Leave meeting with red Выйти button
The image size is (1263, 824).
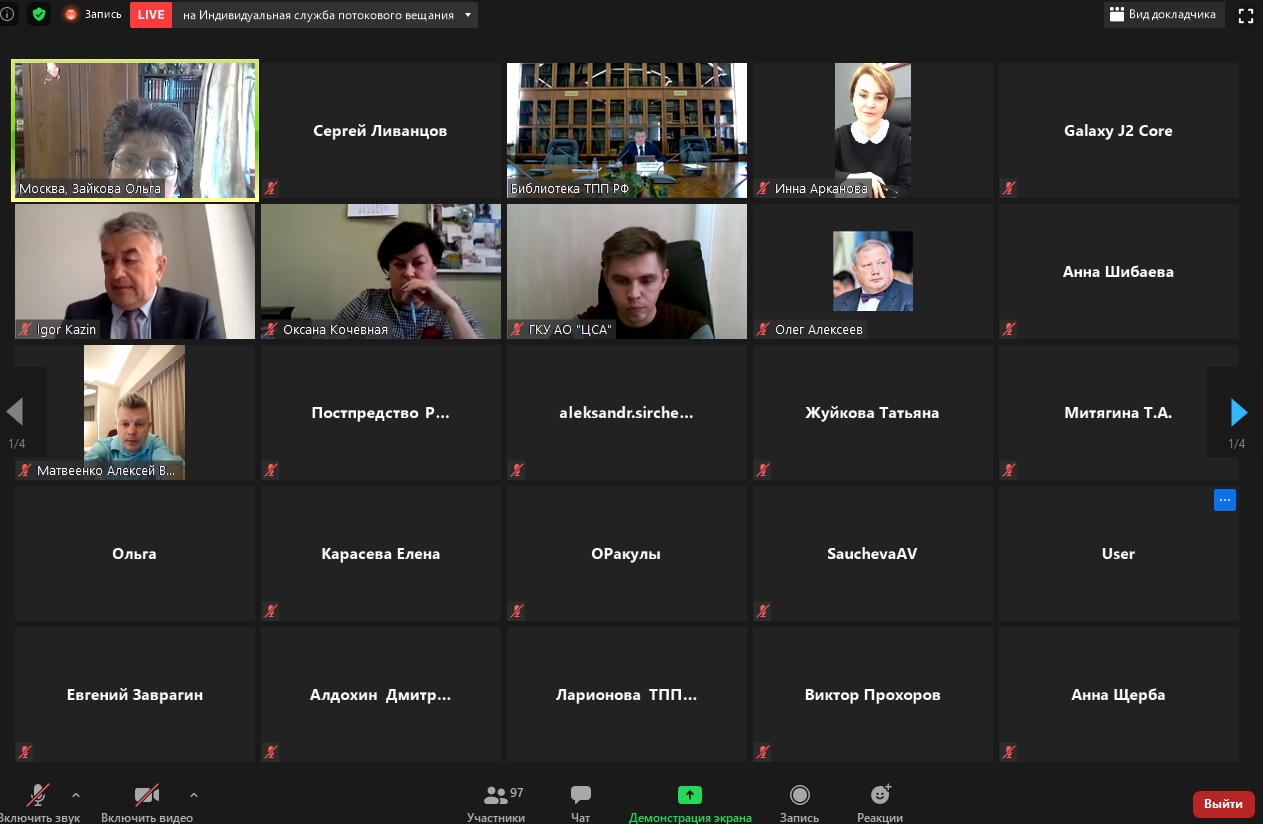click(1223, 804)
